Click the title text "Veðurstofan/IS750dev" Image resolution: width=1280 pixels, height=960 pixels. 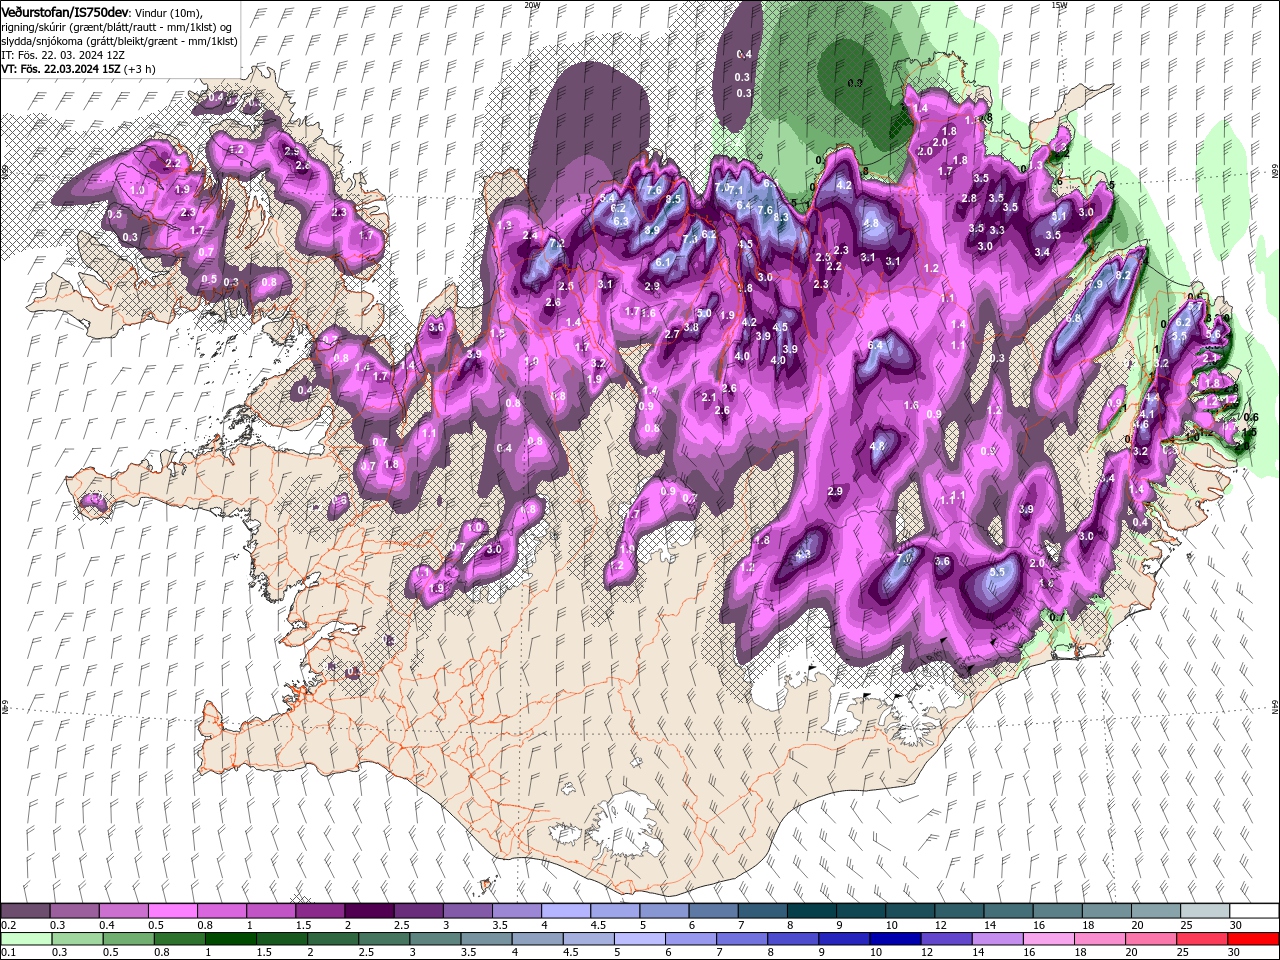coord(64,11)
